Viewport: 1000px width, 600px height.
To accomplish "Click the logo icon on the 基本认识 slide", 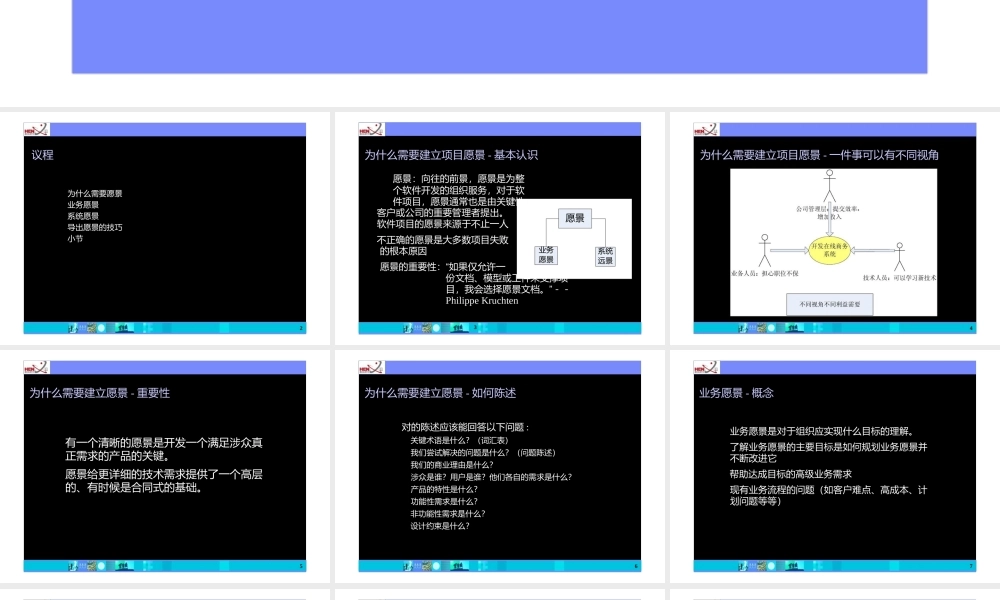I will [371, 129].
